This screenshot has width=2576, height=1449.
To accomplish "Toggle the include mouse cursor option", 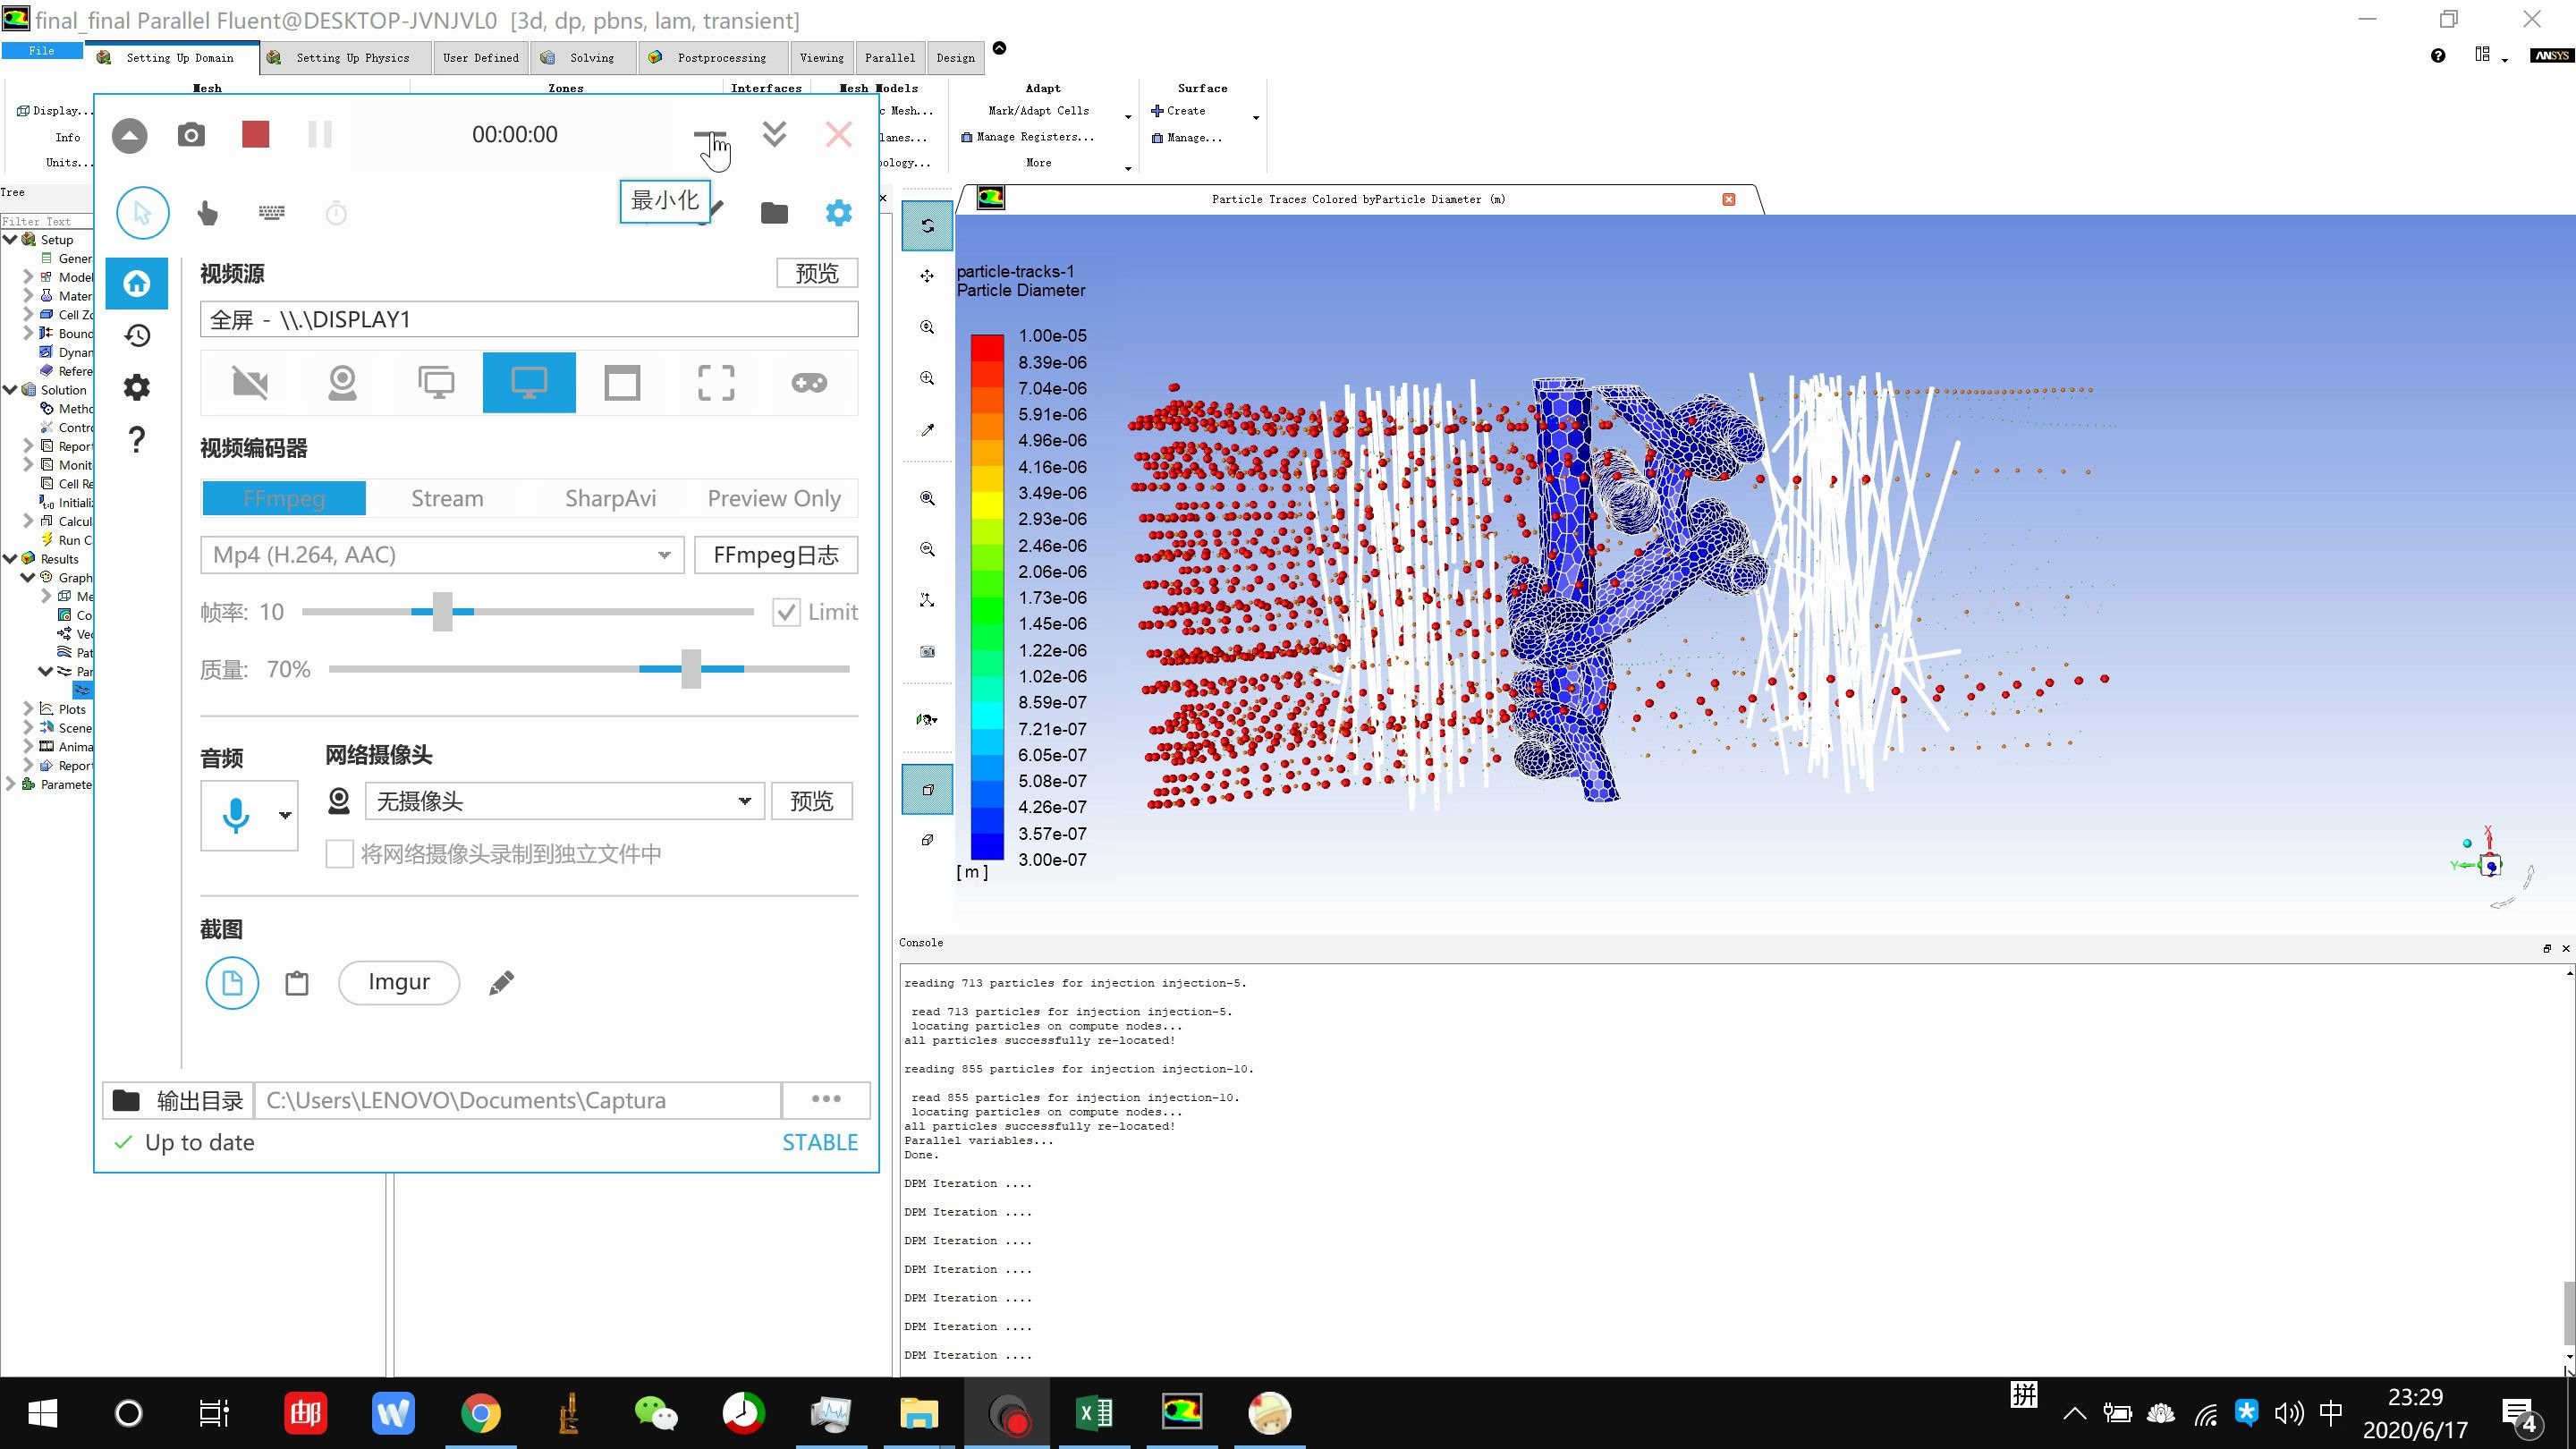I will (x=143, y=213).
